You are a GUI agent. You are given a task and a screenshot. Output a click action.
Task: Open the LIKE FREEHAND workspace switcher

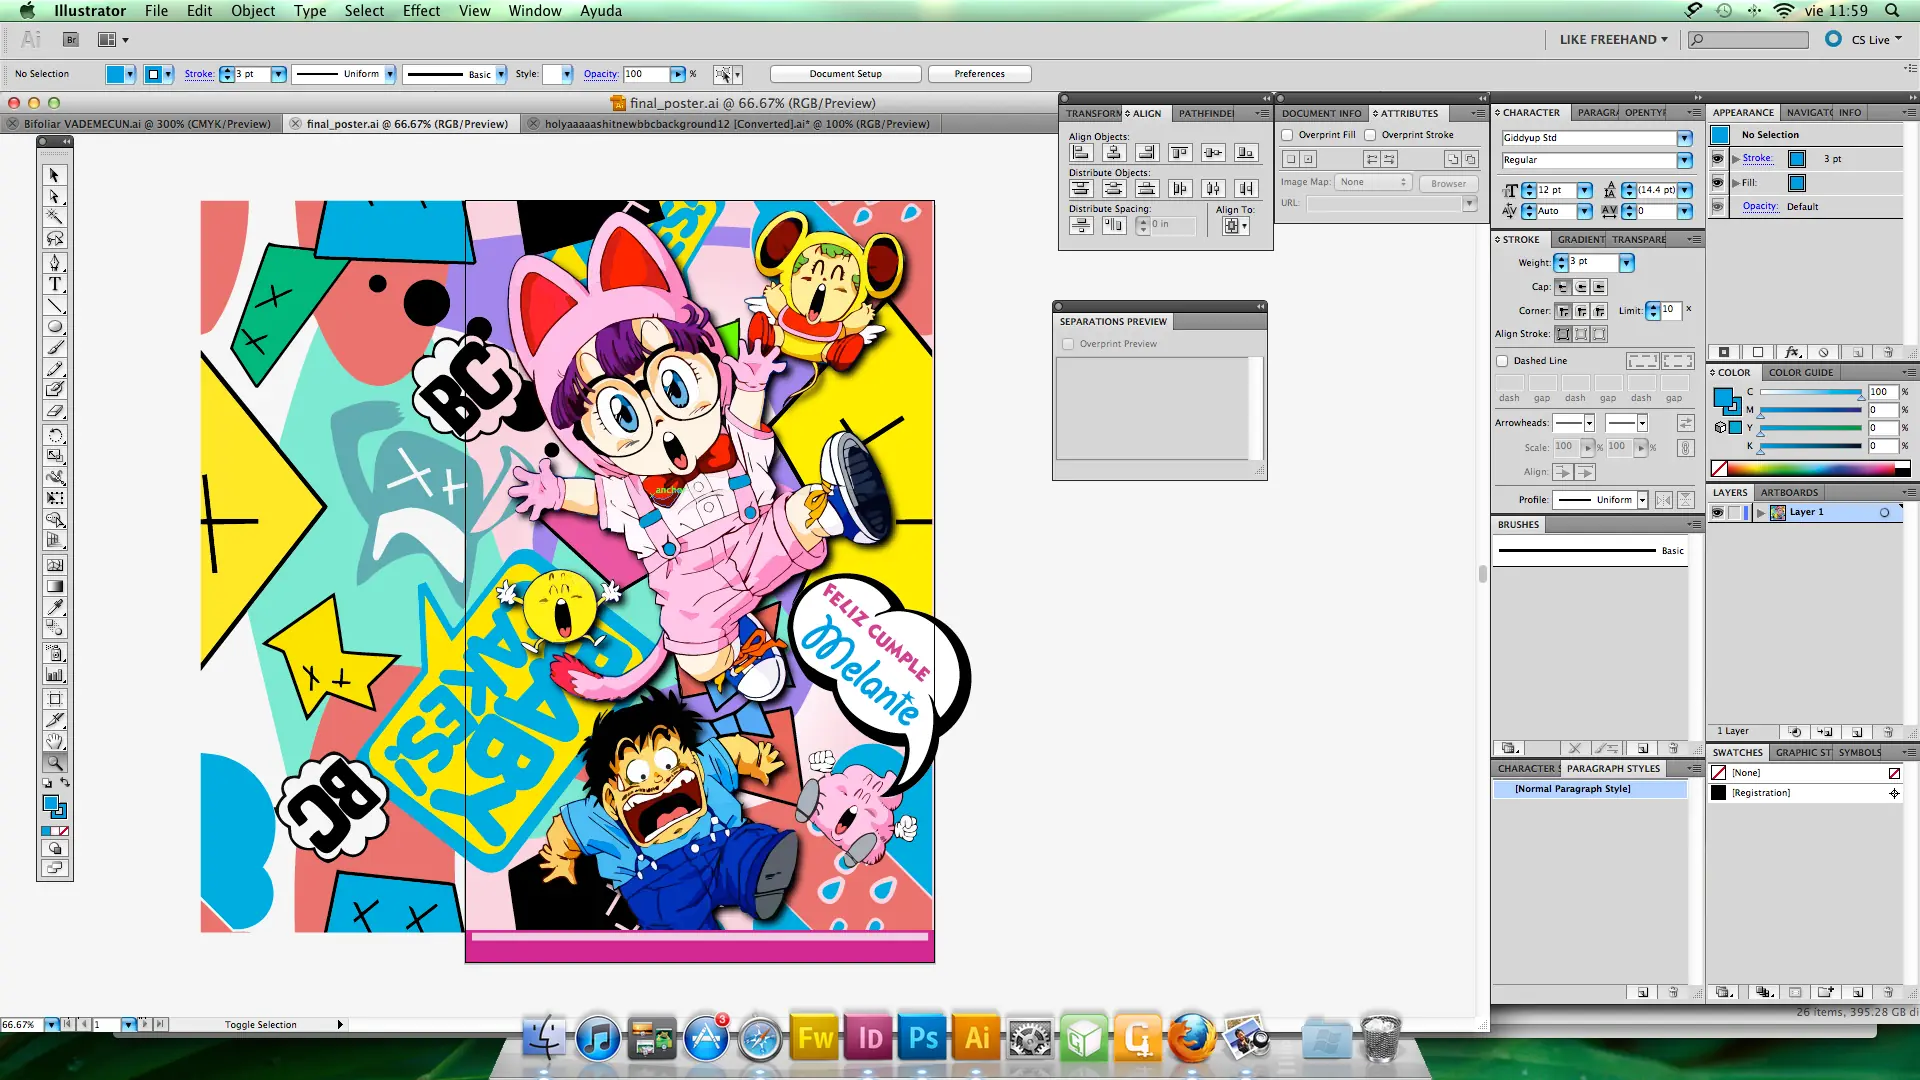pos(1613,40)
